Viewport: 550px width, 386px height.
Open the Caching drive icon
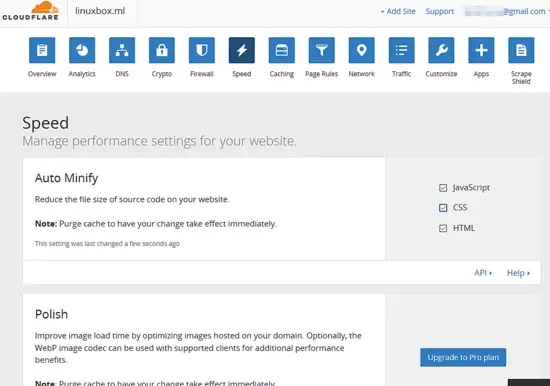point(282,50)
